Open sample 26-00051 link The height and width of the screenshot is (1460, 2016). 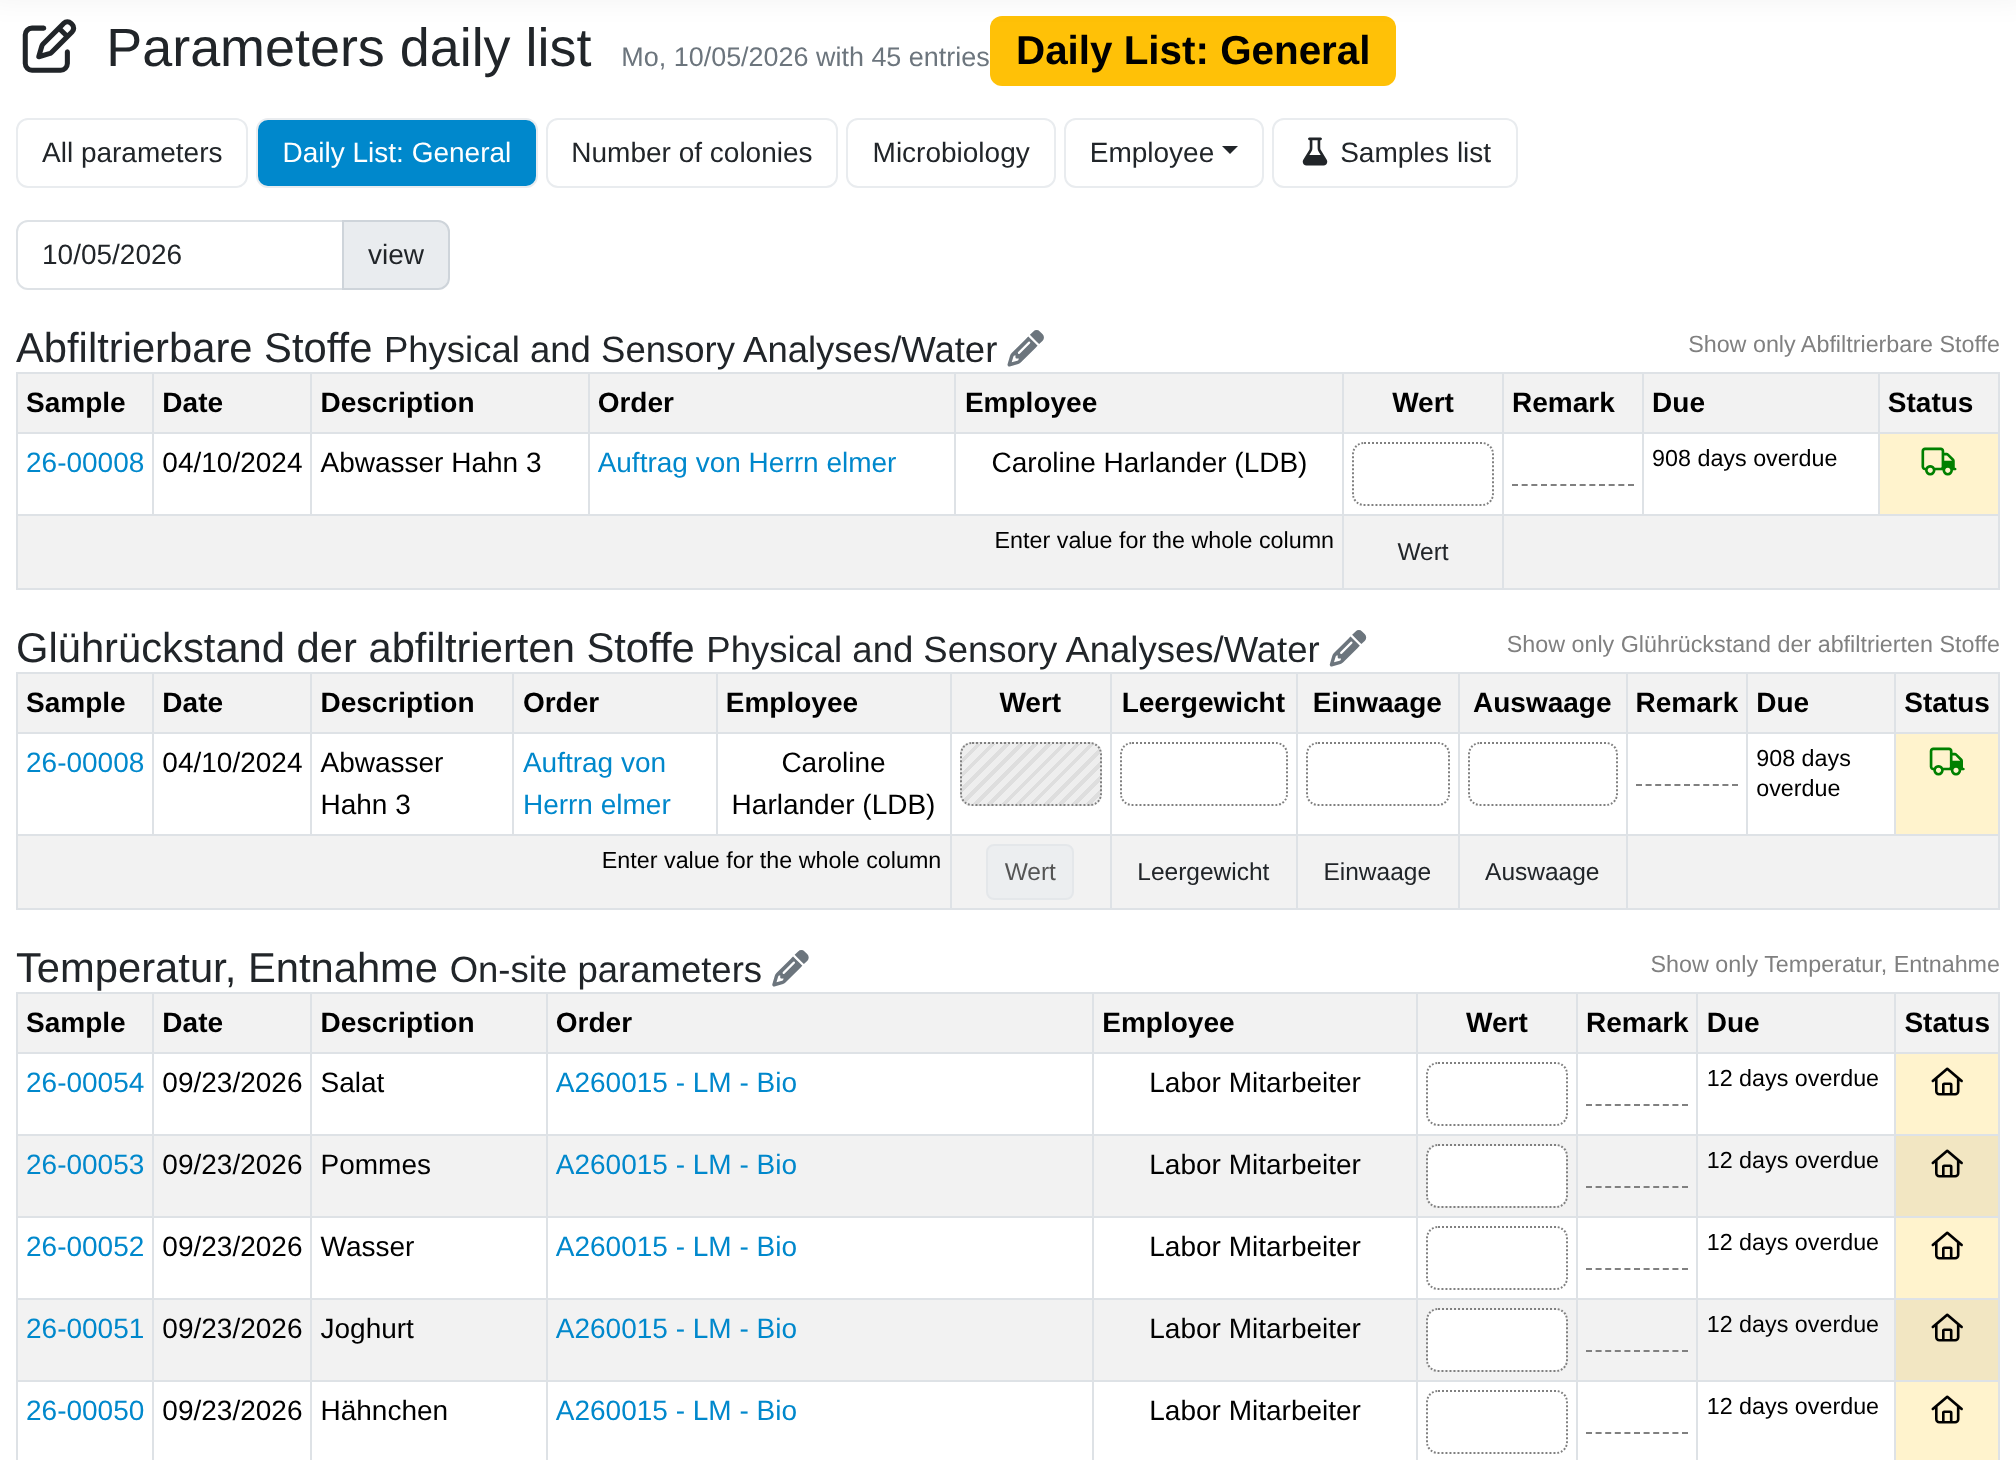[x=85, y=1328]
